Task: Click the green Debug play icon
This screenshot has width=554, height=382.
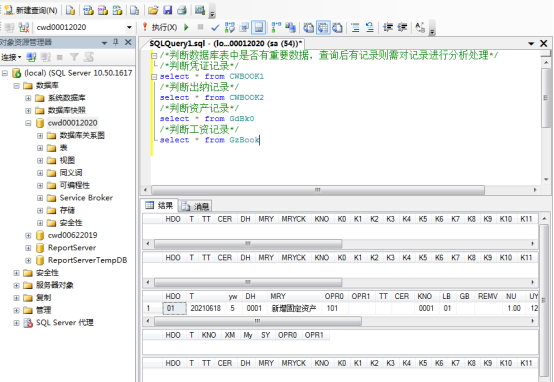Action: [x=186, y=27]
